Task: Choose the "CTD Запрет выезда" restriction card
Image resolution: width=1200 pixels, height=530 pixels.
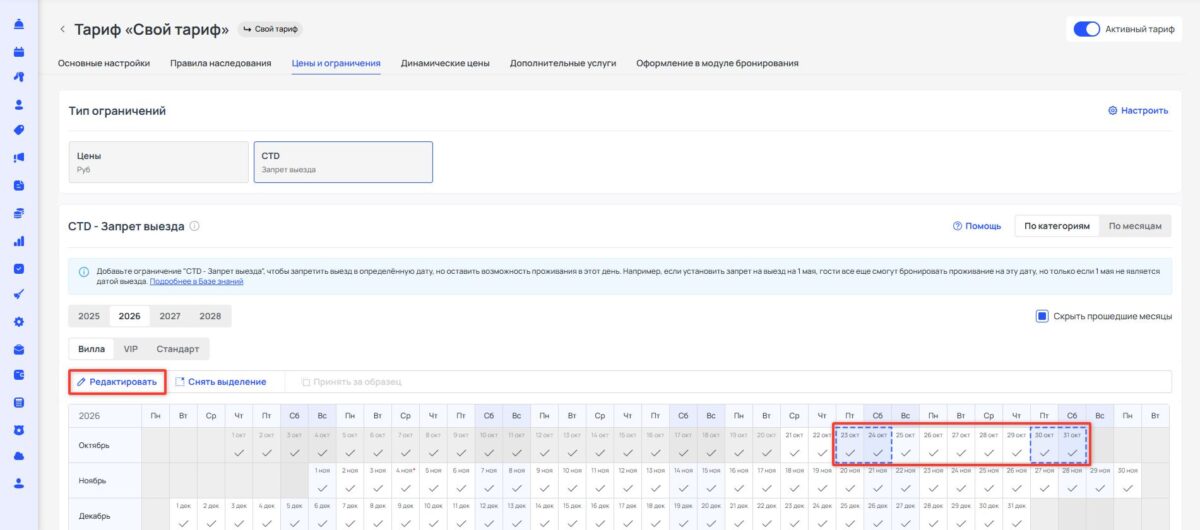Action: pos(343,162)
